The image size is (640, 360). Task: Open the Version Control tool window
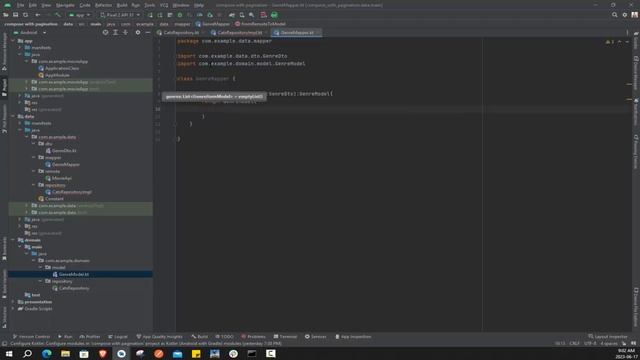point(31,336)
